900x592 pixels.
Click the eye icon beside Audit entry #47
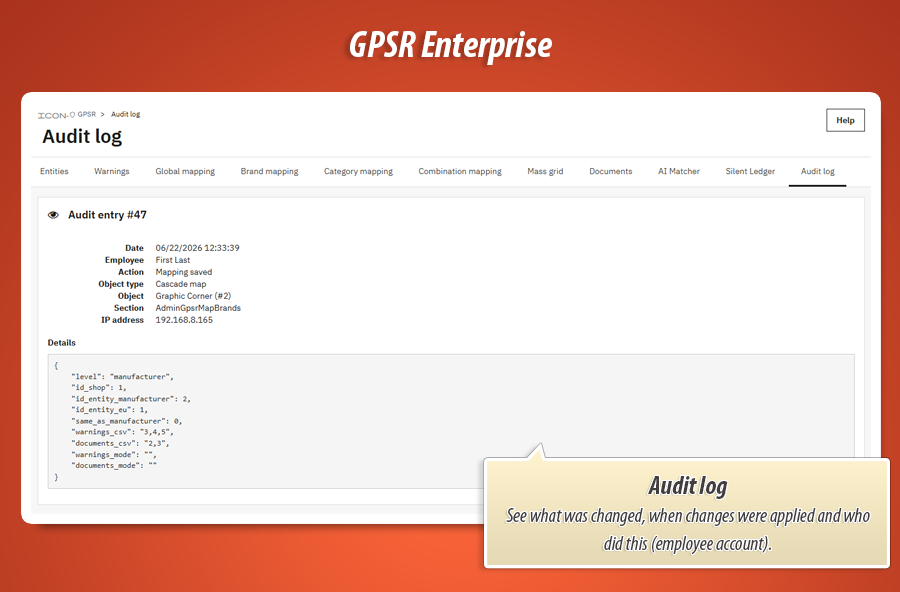coord(53,215)
